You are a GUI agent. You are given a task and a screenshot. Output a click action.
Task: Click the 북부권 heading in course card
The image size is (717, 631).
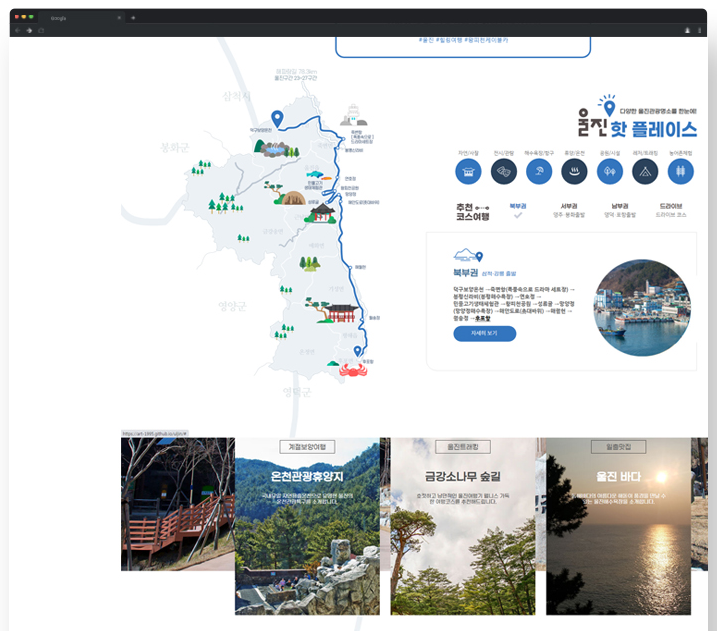tap(465, 273)
